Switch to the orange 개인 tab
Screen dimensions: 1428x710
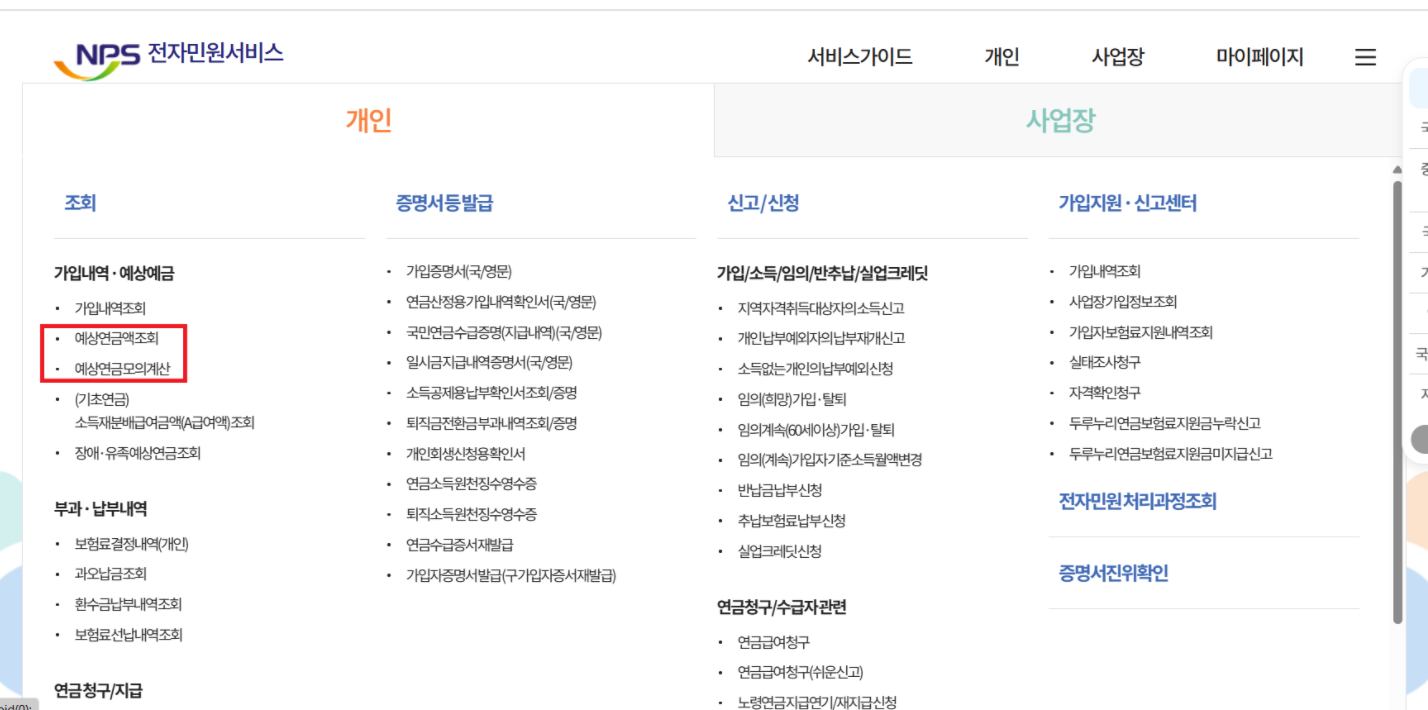tap(369, 120)
